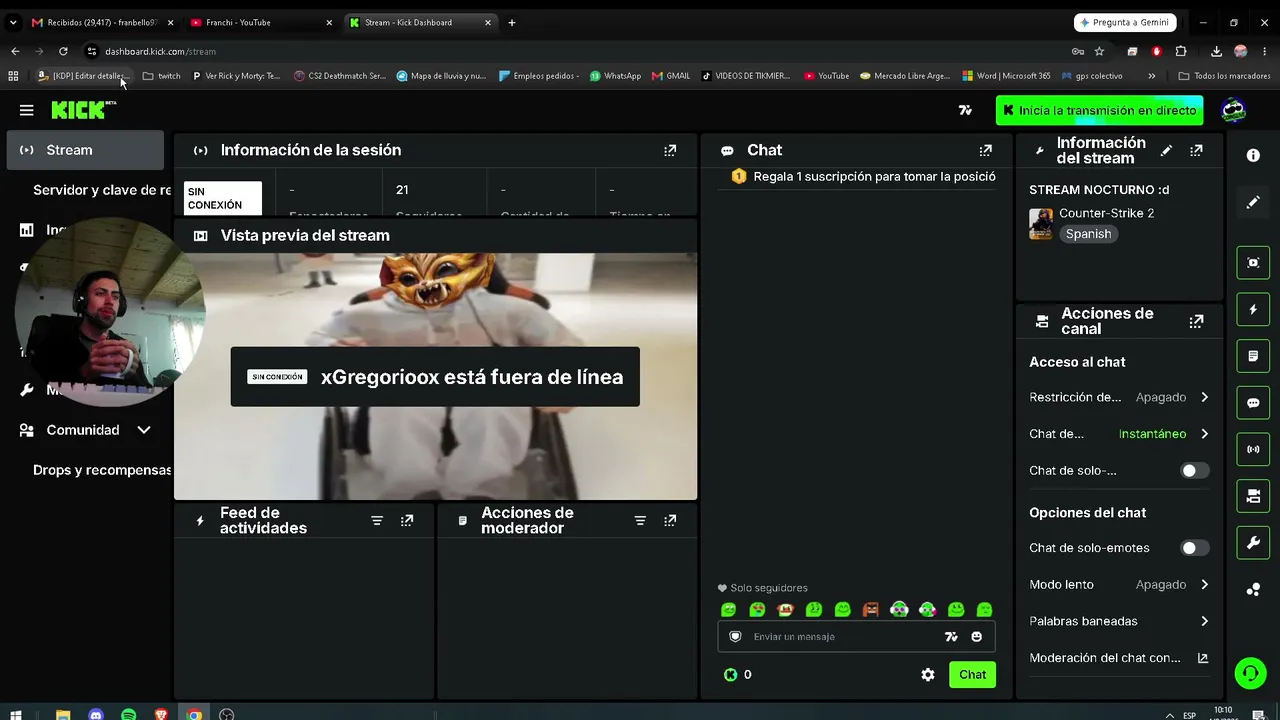The width and height of the screenshot is (1280, 720).
Task: Select the Spanish language tag
Action: click(x=1088, y=234)
